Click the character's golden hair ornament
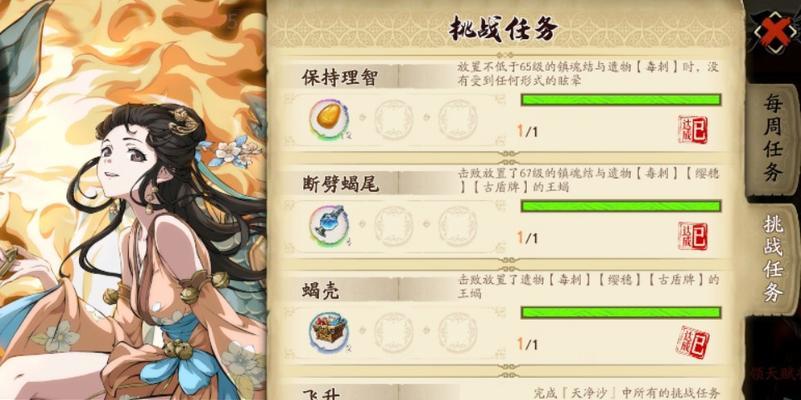This screenshot has width=801, height=400. pos(183,122)
